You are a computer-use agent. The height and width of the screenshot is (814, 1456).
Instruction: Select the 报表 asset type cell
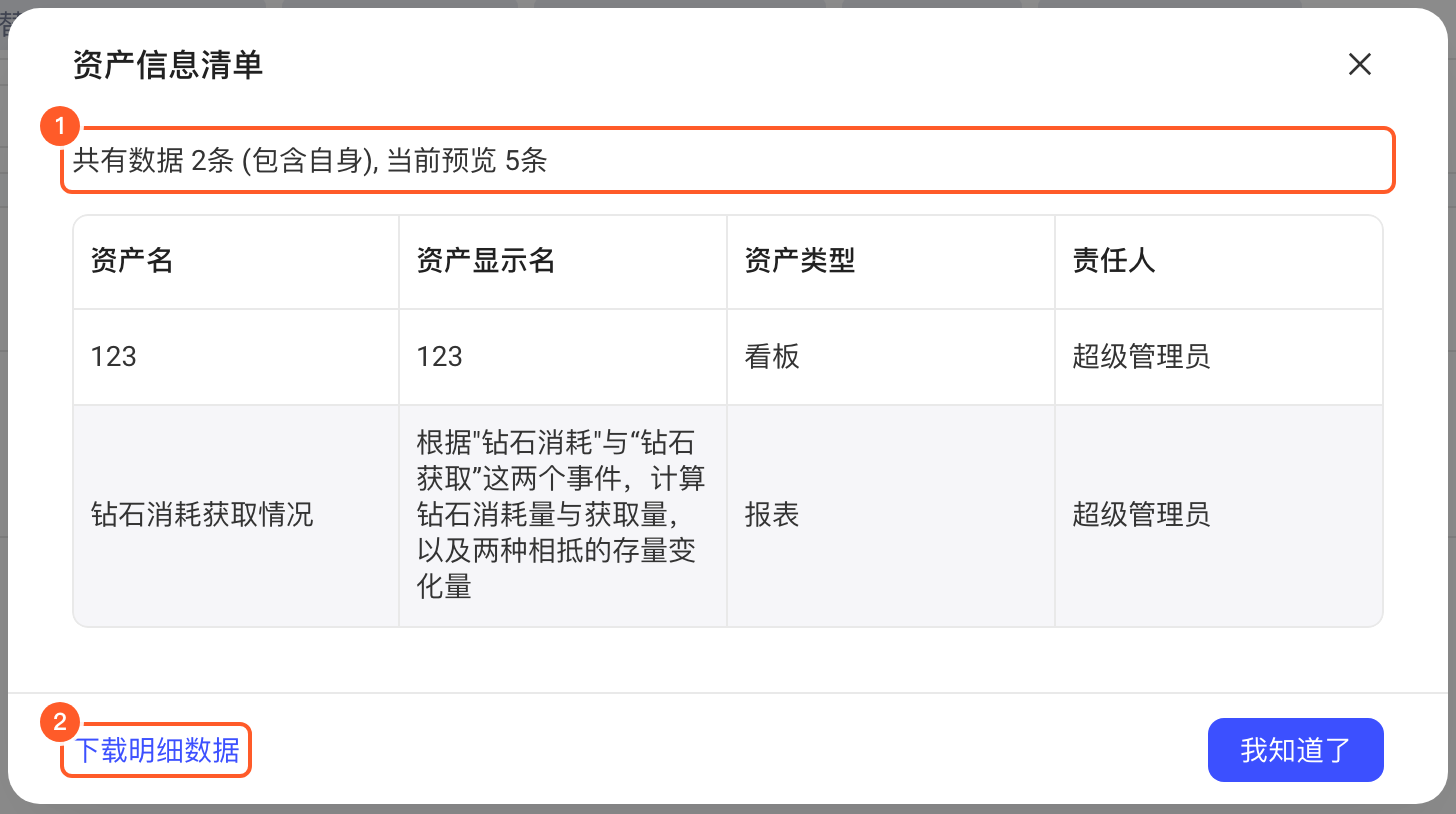pyautogui.click(x=891, y=516)
